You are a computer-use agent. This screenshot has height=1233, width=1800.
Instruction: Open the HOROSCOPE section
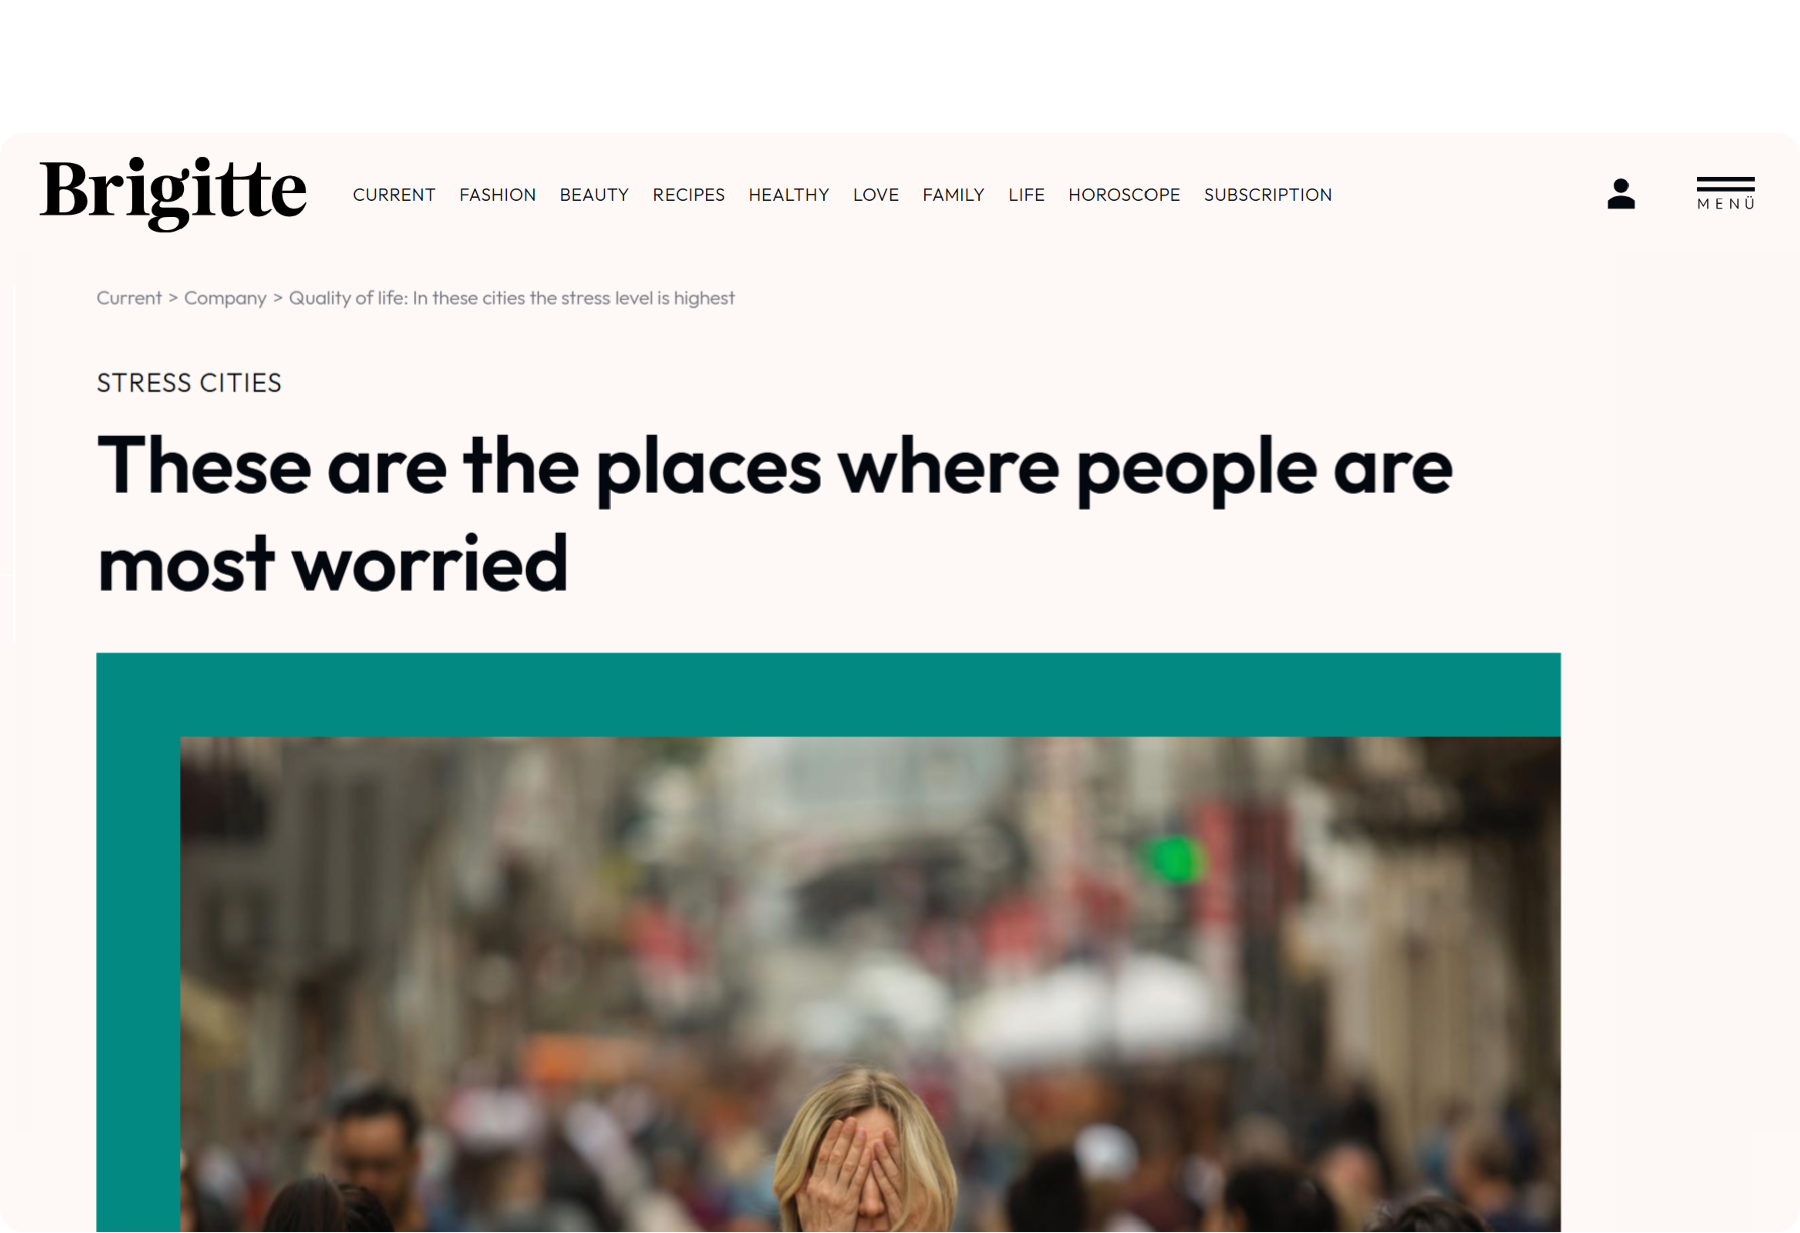coord(1124,195)
